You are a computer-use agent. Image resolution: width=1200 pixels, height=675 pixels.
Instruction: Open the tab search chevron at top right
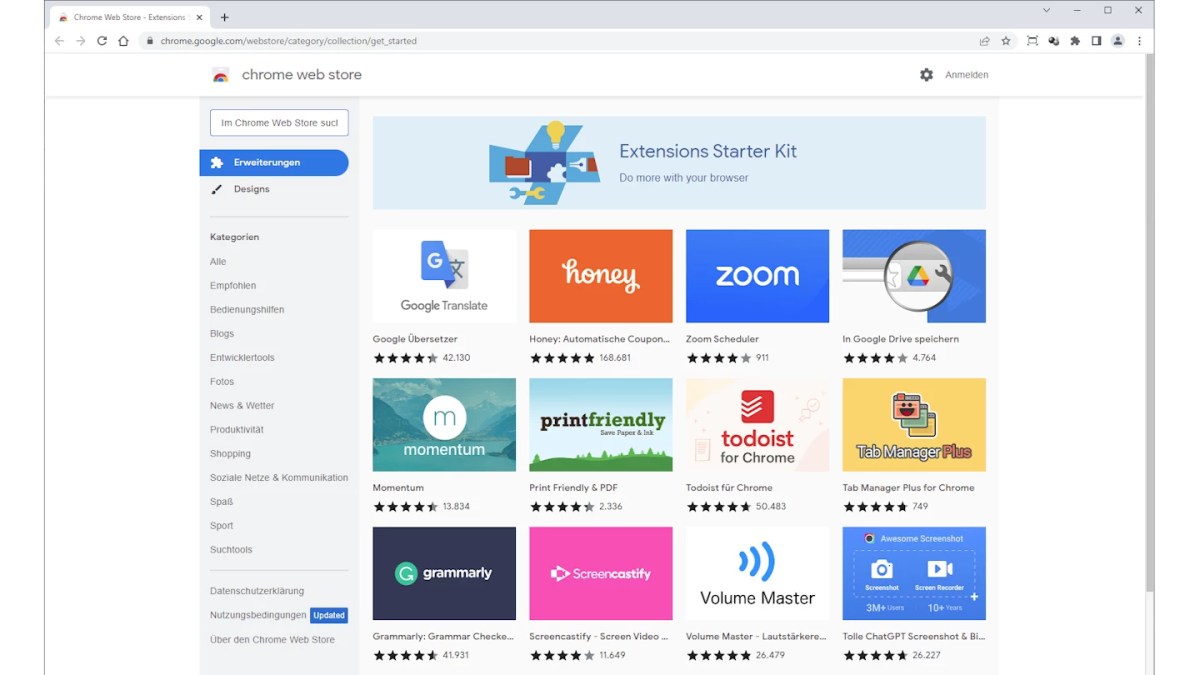(1047, 10)
